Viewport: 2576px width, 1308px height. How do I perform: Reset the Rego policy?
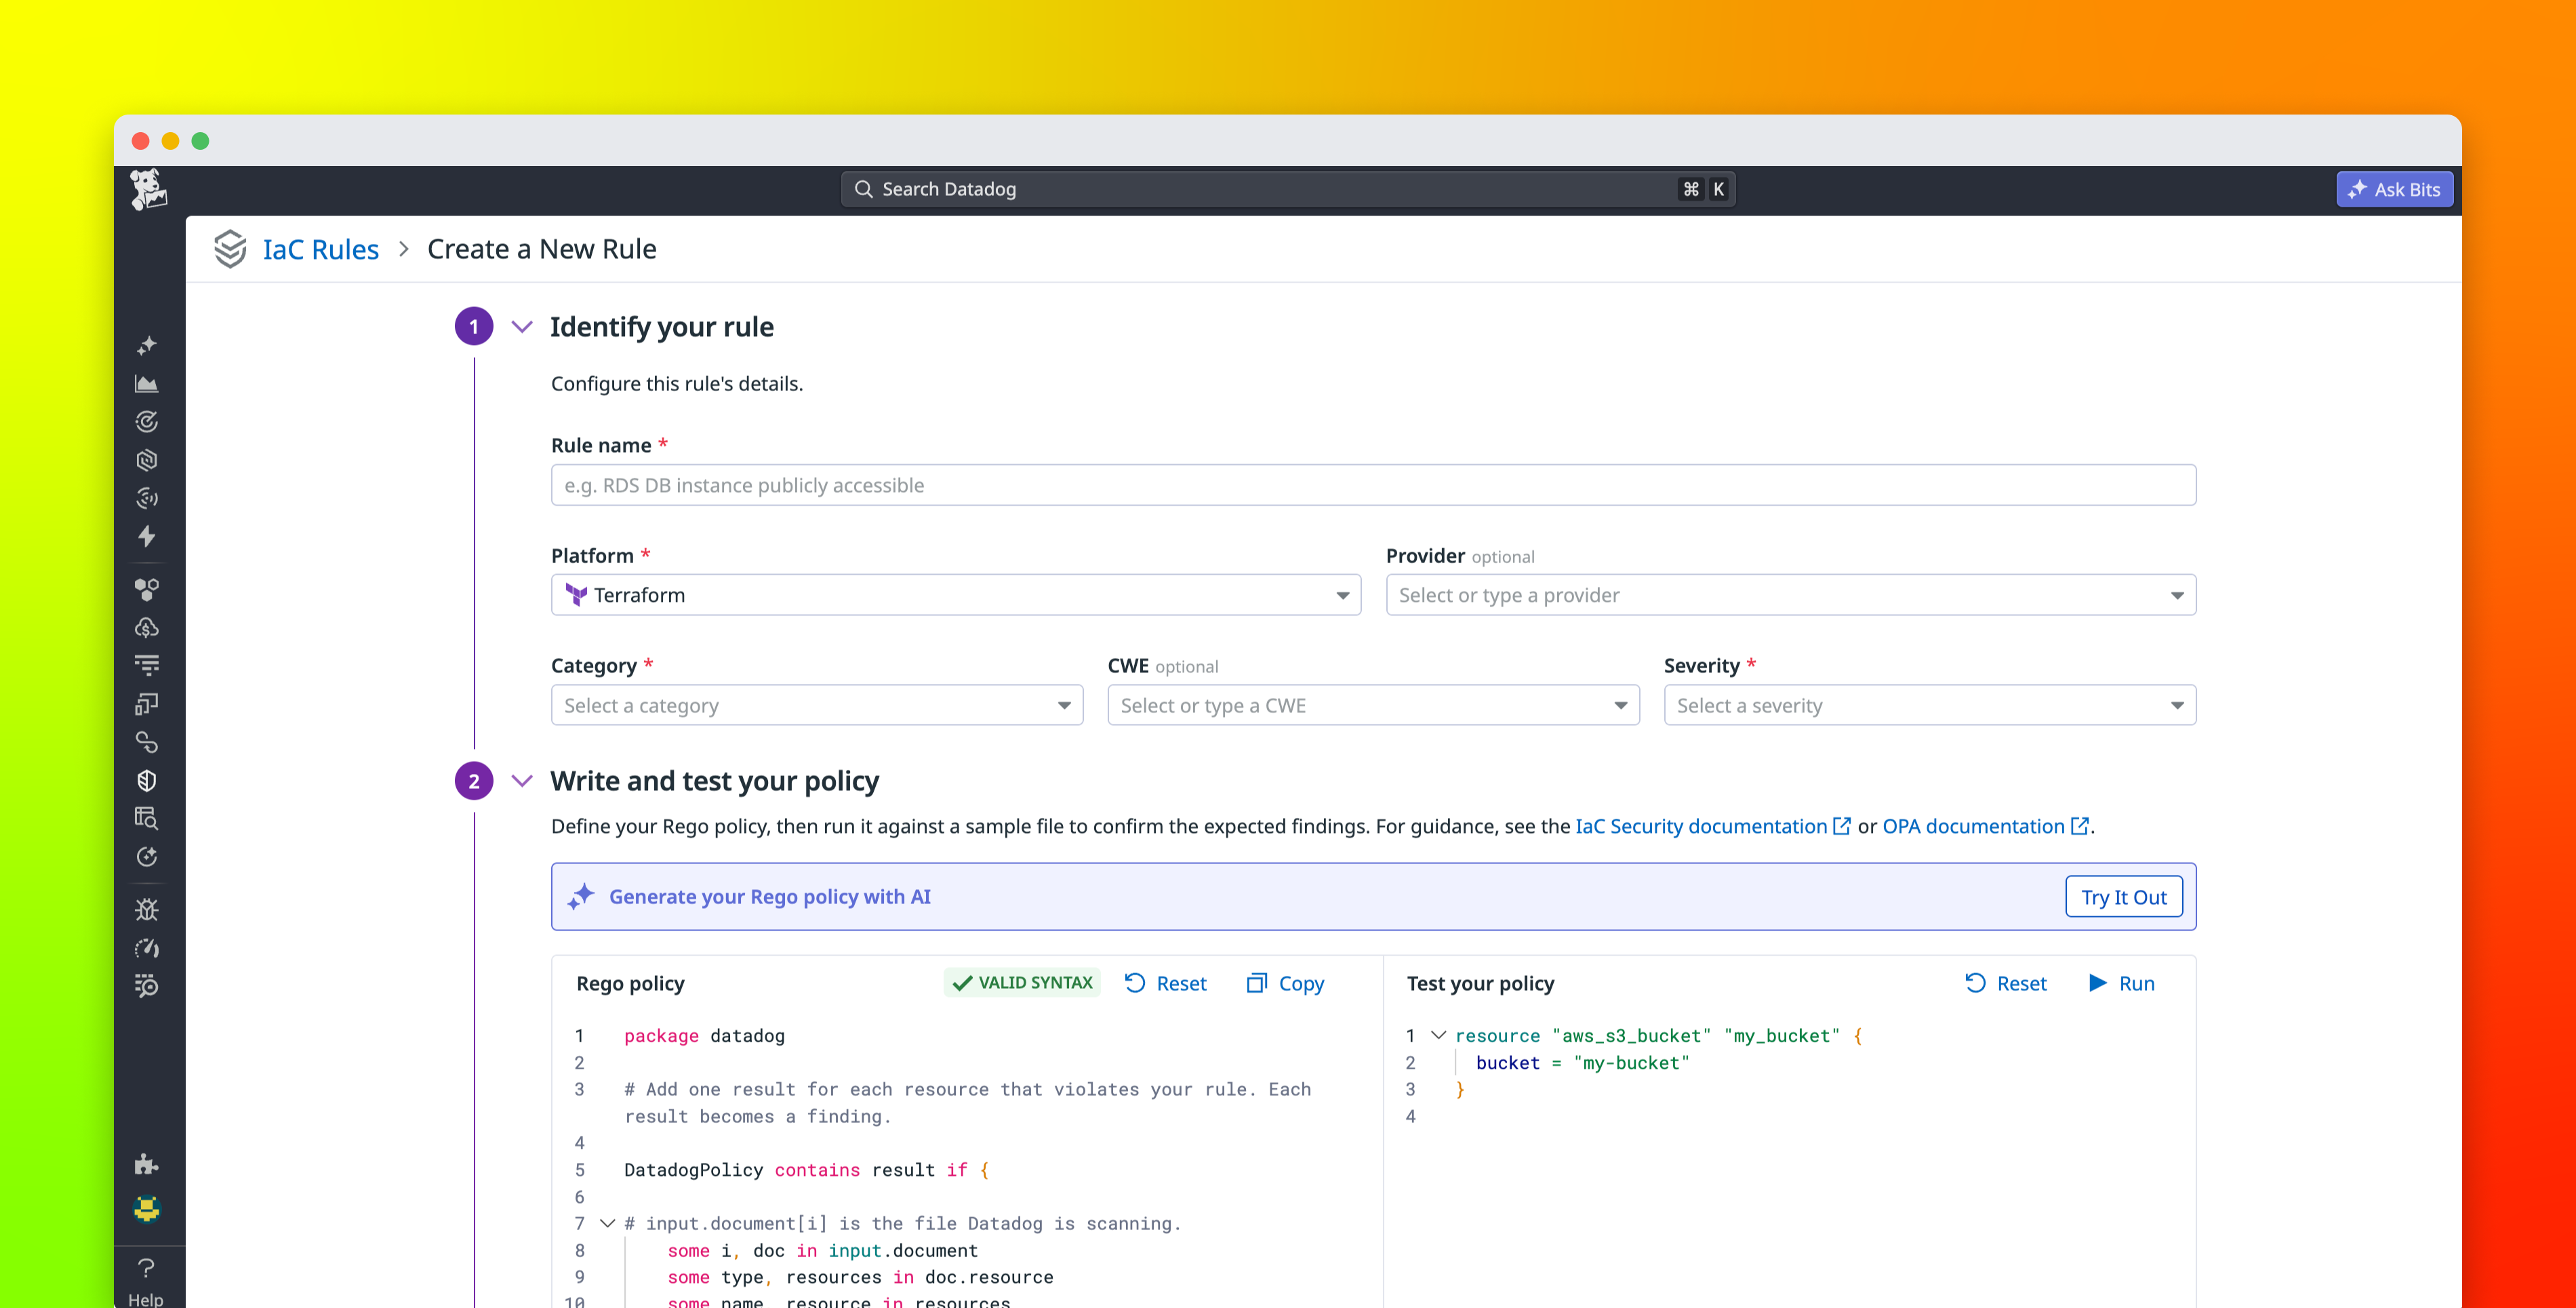[x=1166, y=983]
